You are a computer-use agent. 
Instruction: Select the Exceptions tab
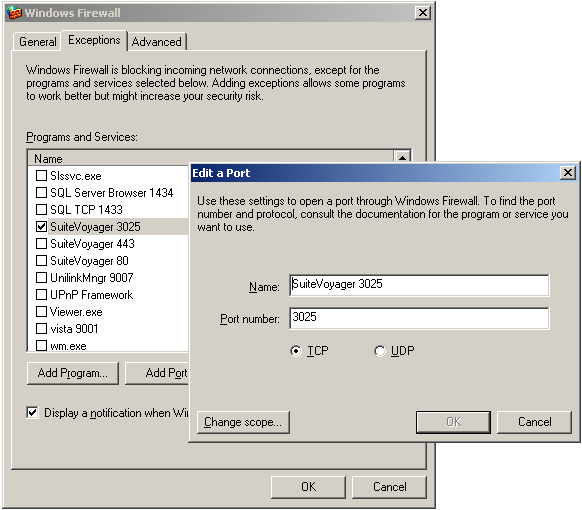(x=94, y=40)
